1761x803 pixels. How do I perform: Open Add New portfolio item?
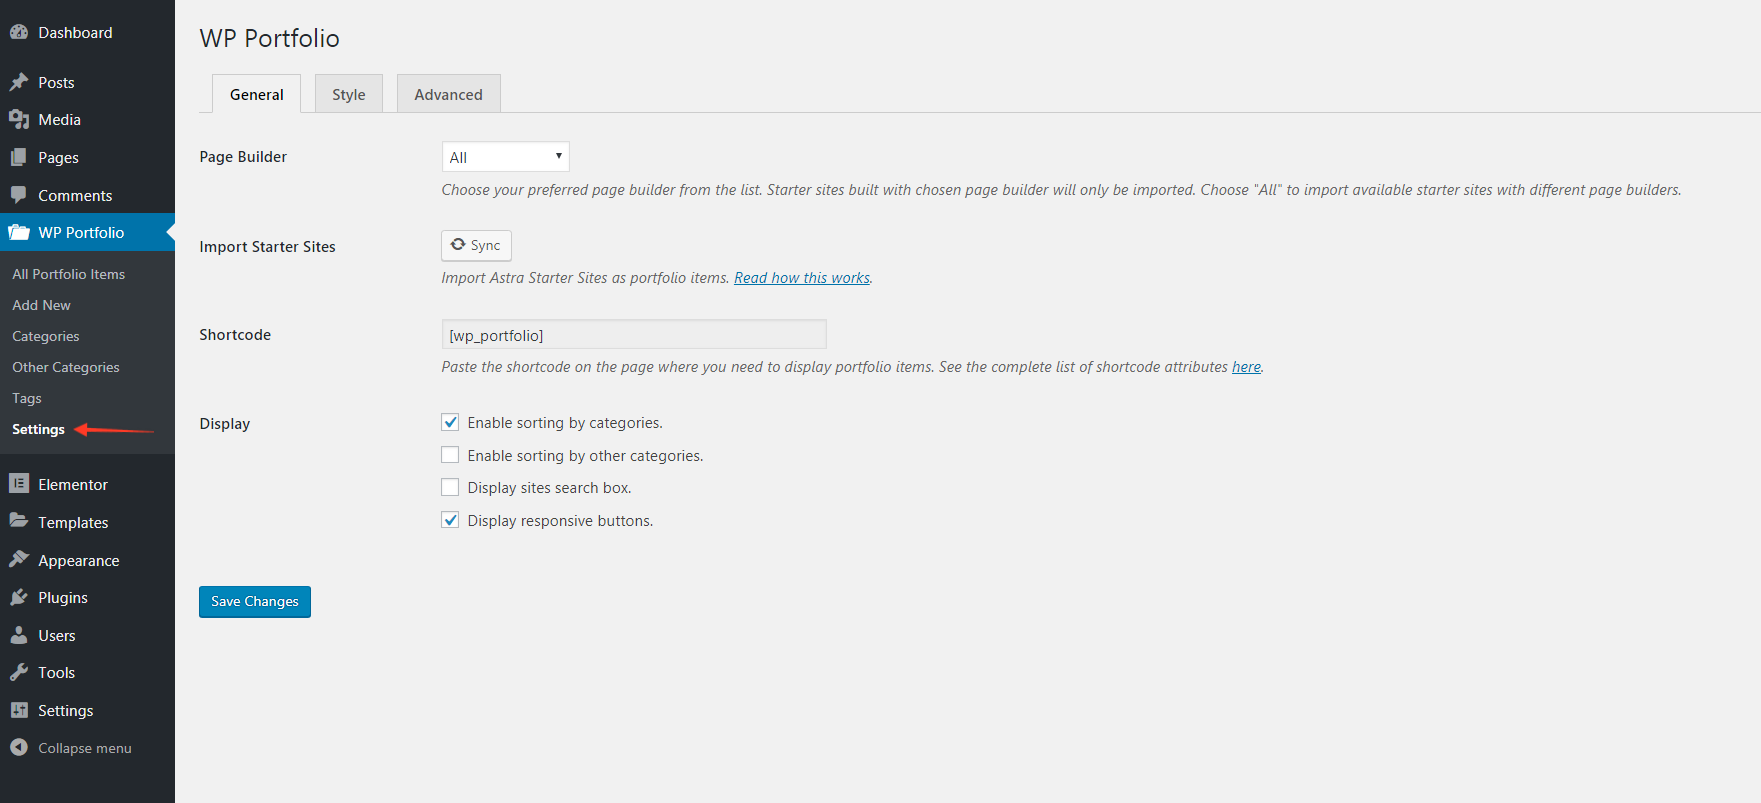click(x=41, y=305)
